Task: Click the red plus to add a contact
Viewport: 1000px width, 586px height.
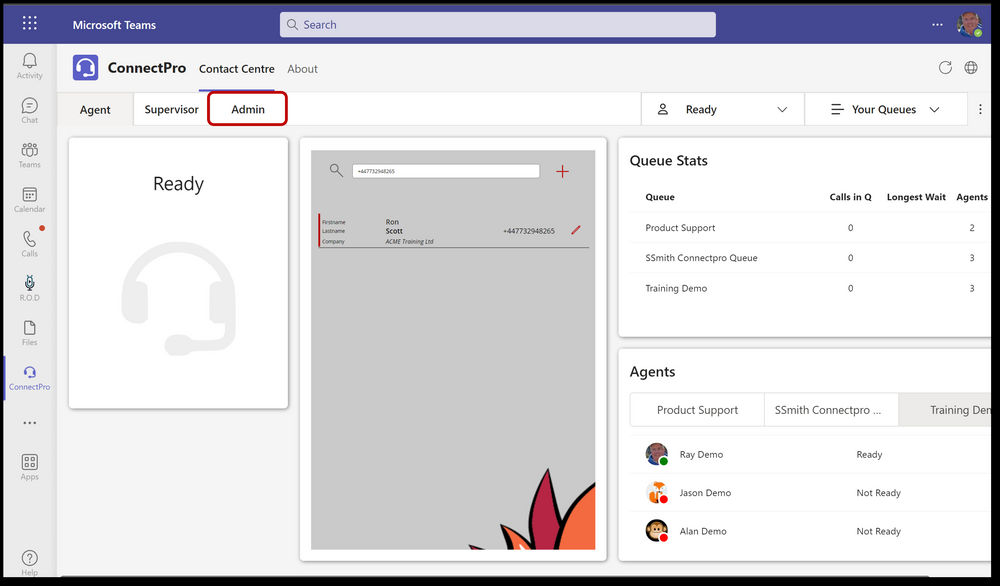Action: [562, 171]
